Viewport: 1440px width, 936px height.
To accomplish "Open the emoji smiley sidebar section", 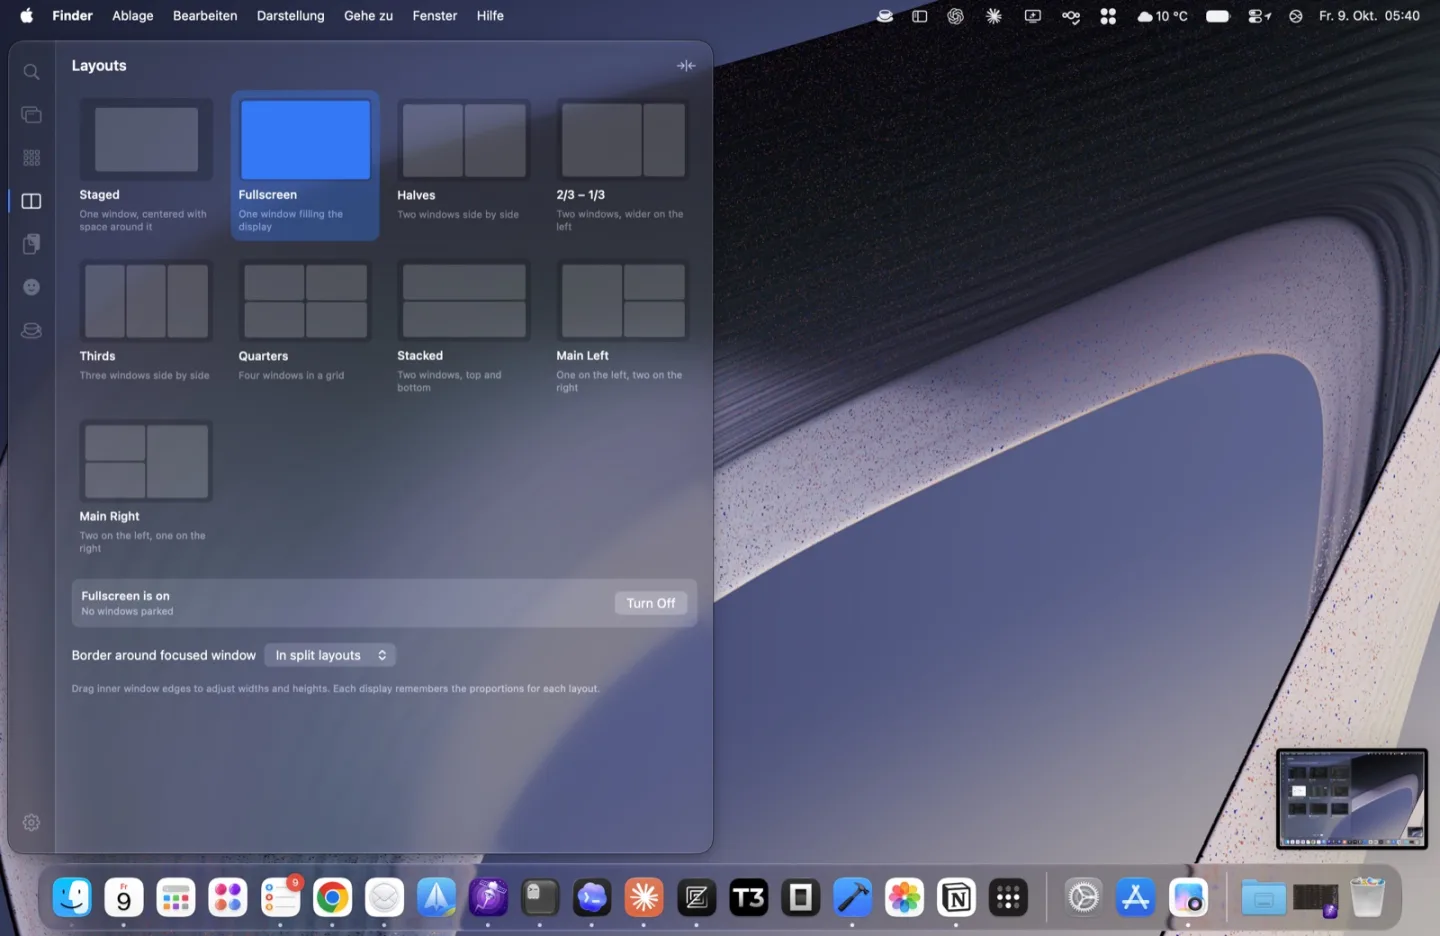I will pyautogui.click(x=31, y=287).
